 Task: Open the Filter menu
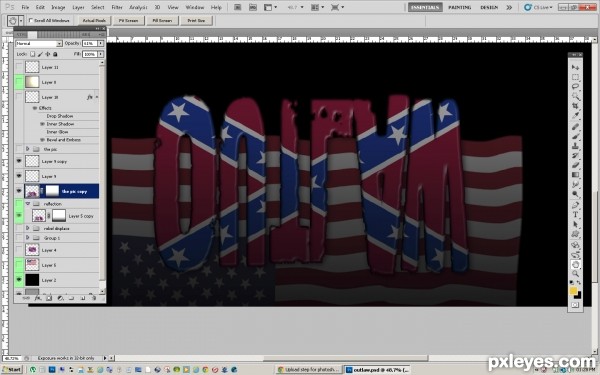(x=117, y=7)
